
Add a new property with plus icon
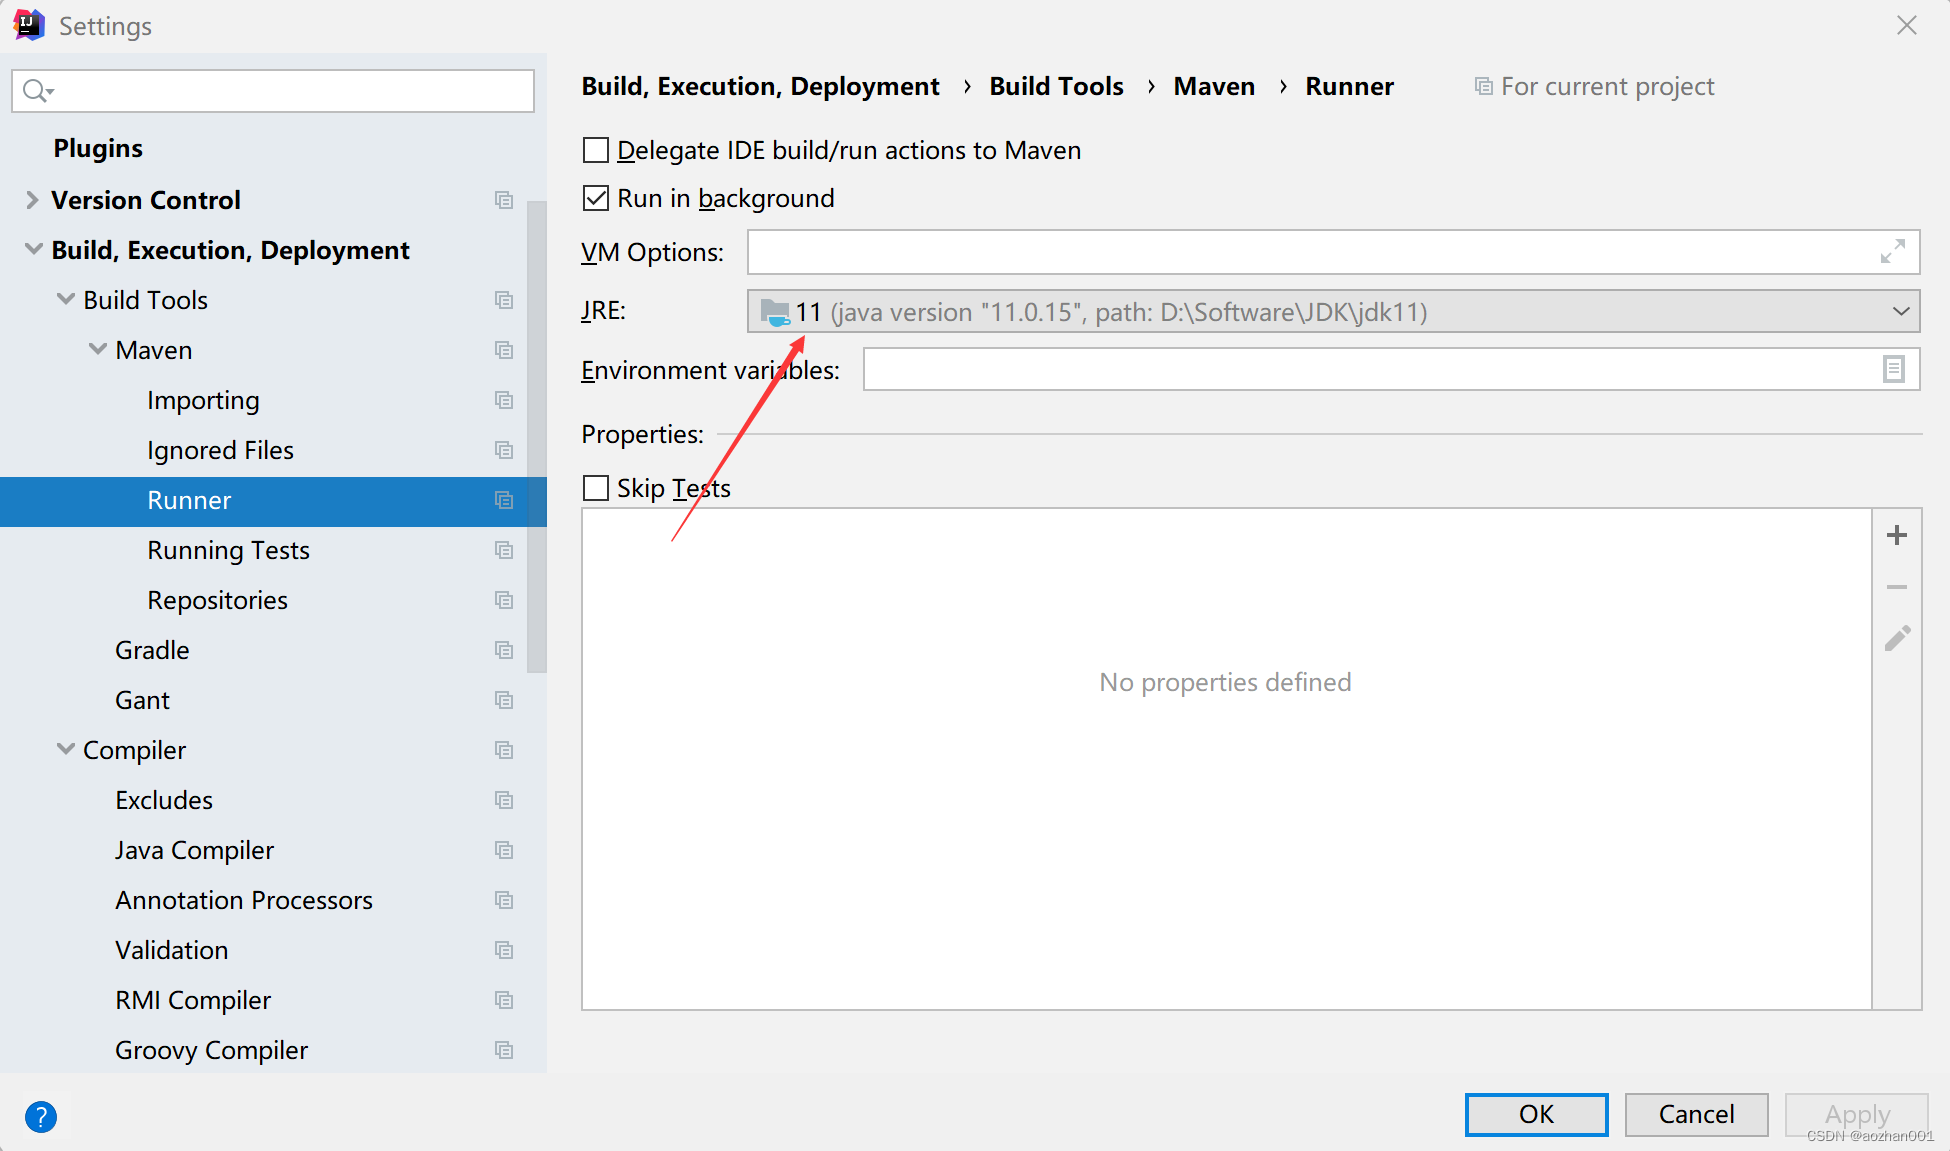[x=1897, y=535]
